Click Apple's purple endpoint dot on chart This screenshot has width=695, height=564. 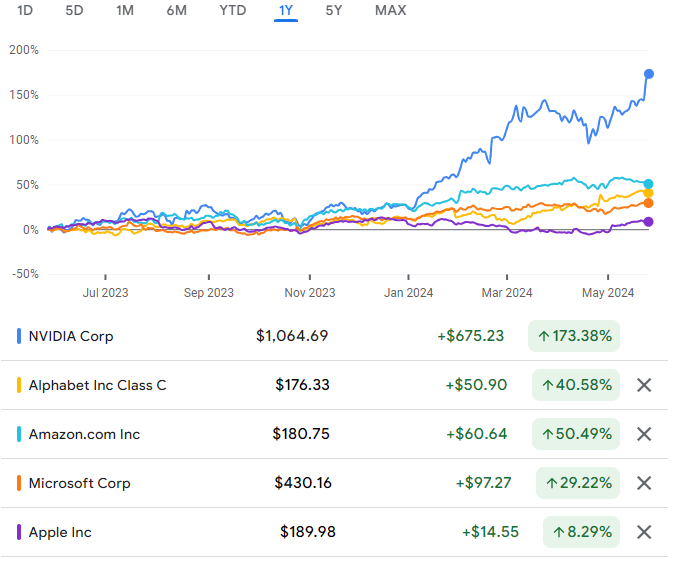[x=649, y=222]
